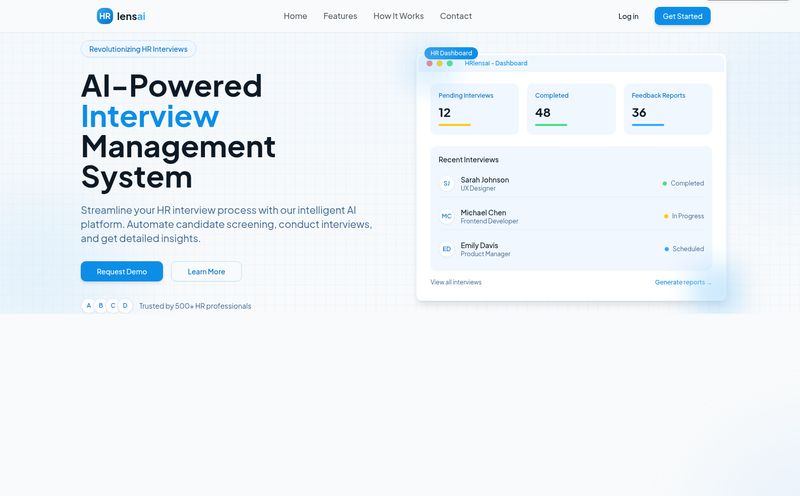Click the green window dot
The height and width of the screenshot is (496, 800).
click(x=449, y=63)
